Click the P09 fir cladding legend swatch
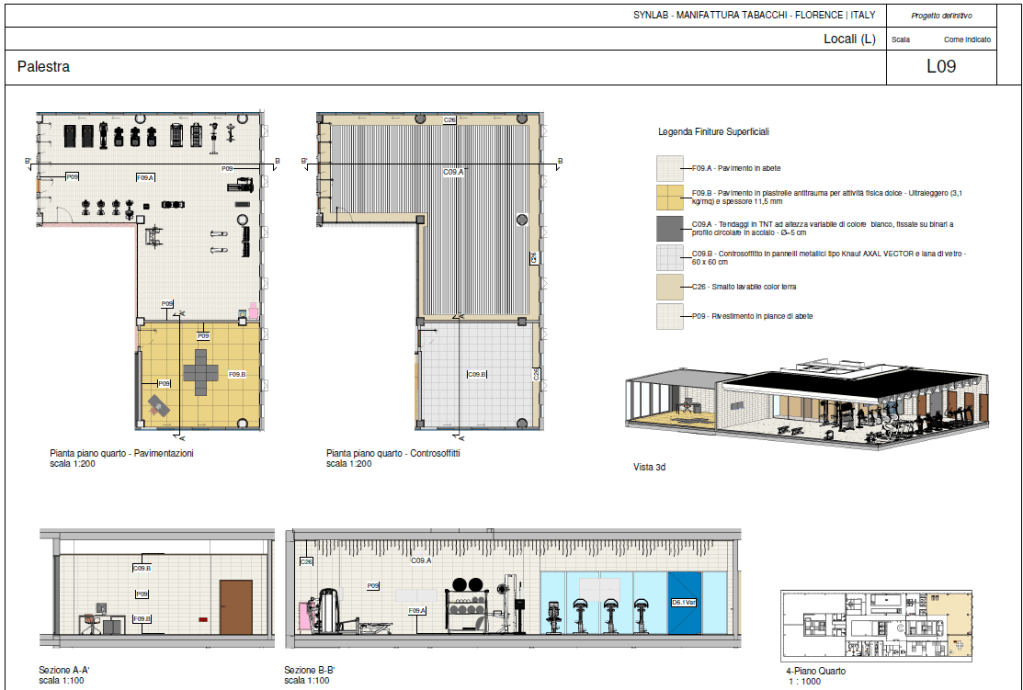 click(x=669, y=316)
